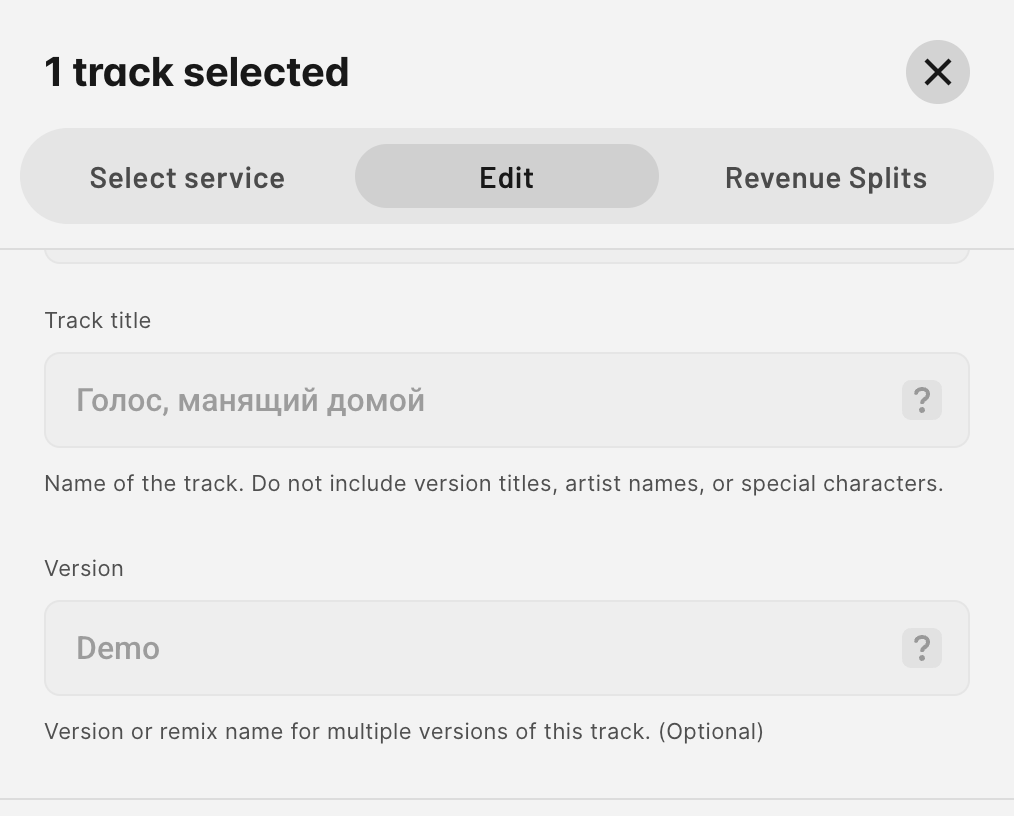Viewport: 1014px width, 816px height.
Task: Switch to the Select service tab
Action: [187, 177]
